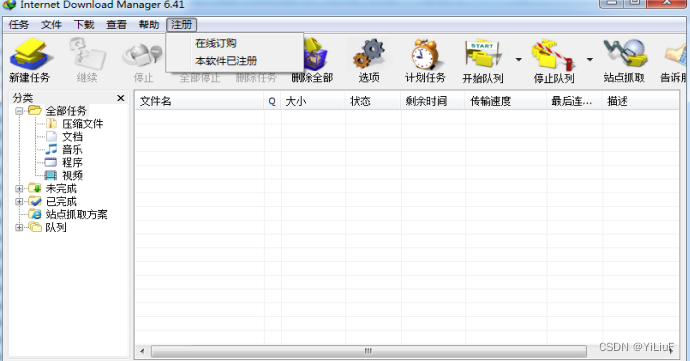Image resolution: width=690 pixels, height=361 pixels.
Task: Select 程序 category
Action: click(72, 162)
